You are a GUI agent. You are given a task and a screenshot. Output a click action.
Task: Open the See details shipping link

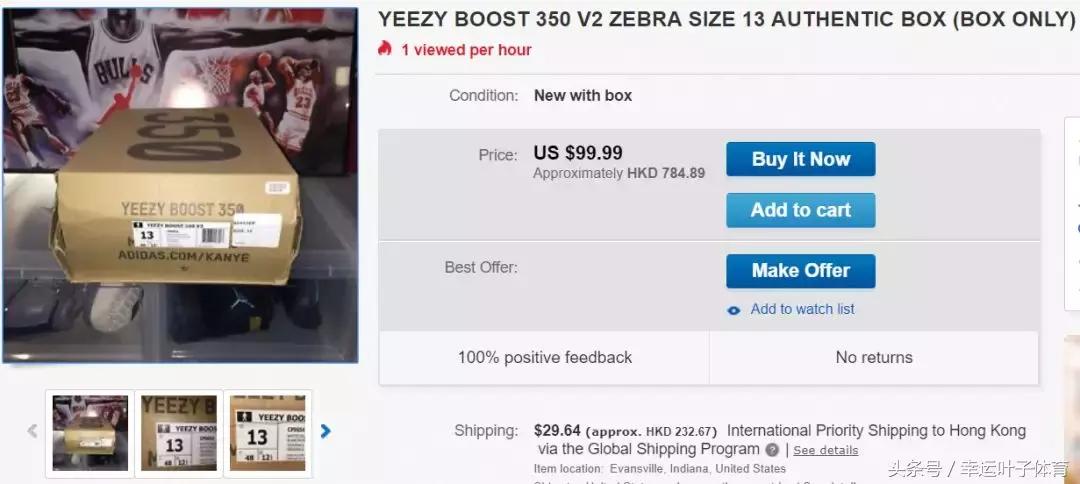click(825, 450)
